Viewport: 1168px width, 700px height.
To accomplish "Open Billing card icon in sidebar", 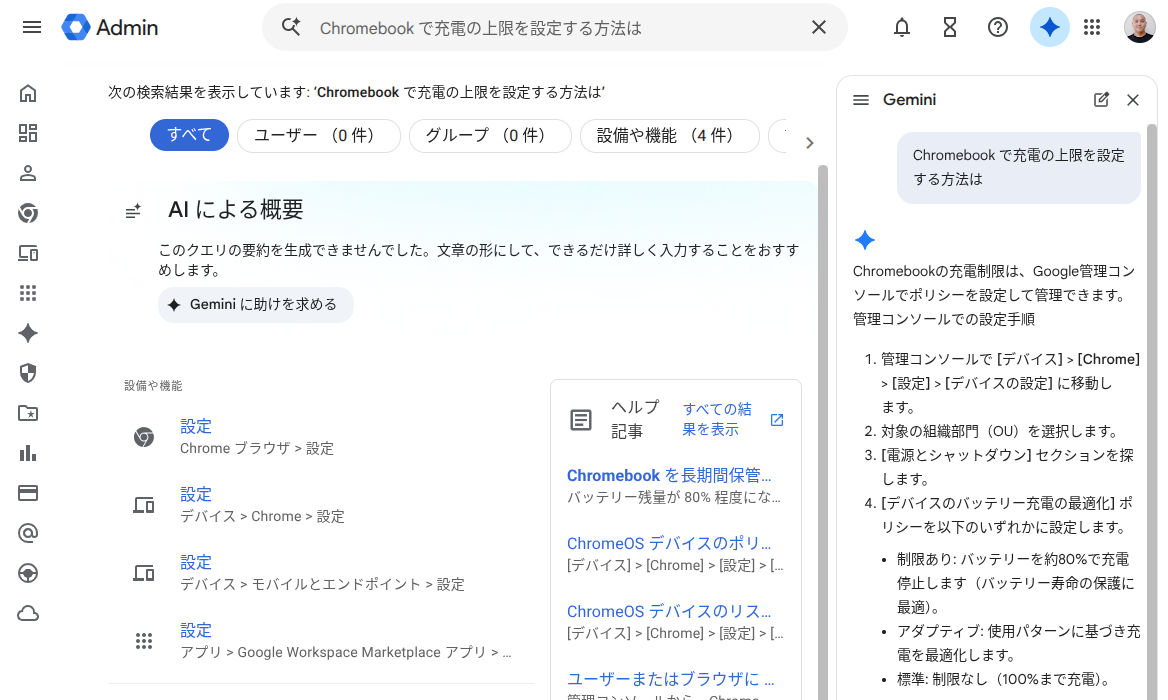I will pos(28,493).
